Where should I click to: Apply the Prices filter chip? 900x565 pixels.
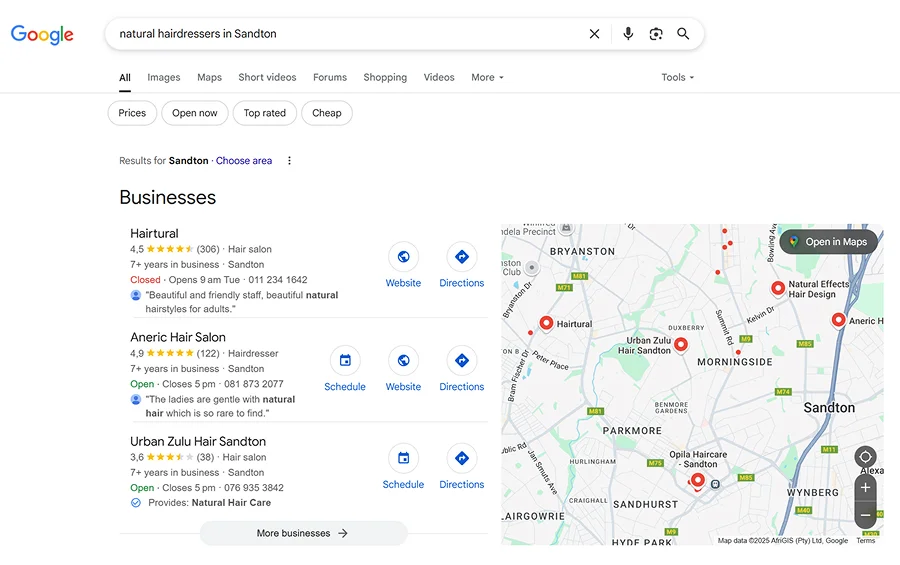pos(132,113)
